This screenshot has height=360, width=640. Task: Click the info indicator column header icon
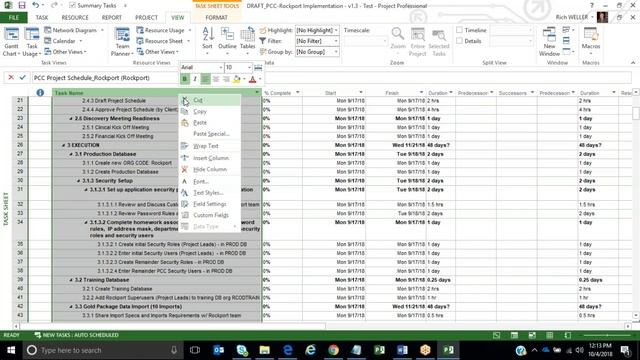tap(40, 93)
